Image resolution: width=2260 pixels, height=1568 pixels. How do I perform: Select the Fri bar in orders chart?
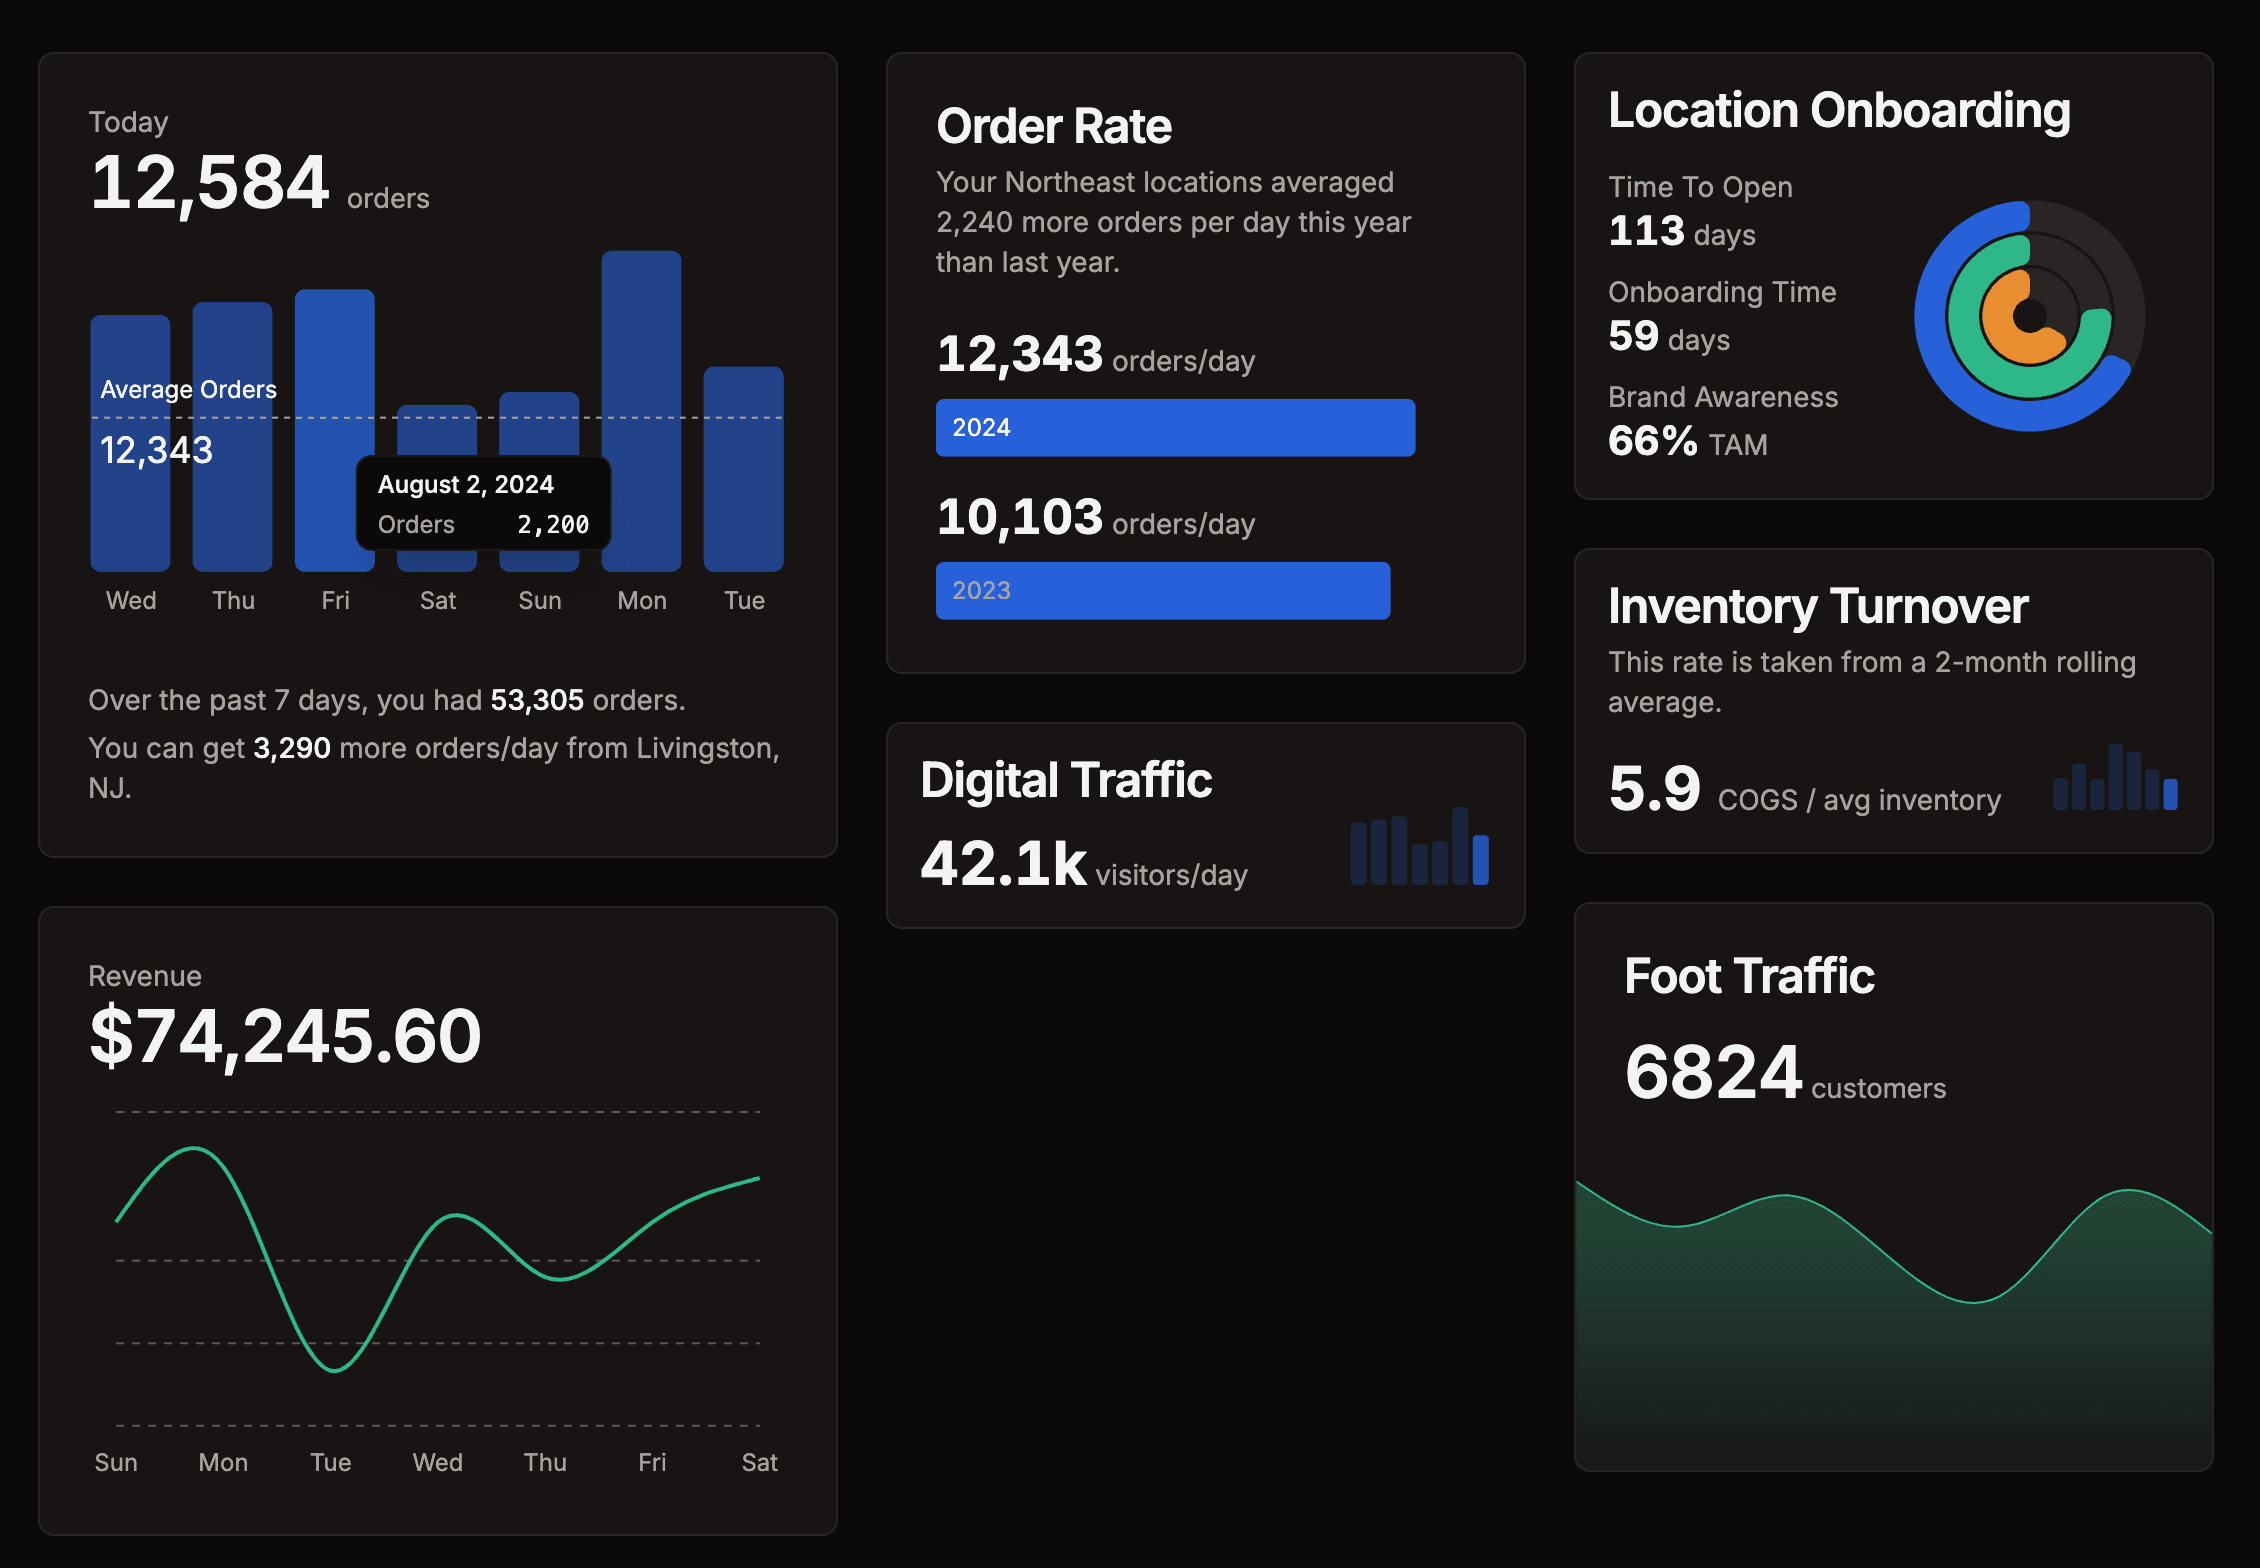(335, 430)
